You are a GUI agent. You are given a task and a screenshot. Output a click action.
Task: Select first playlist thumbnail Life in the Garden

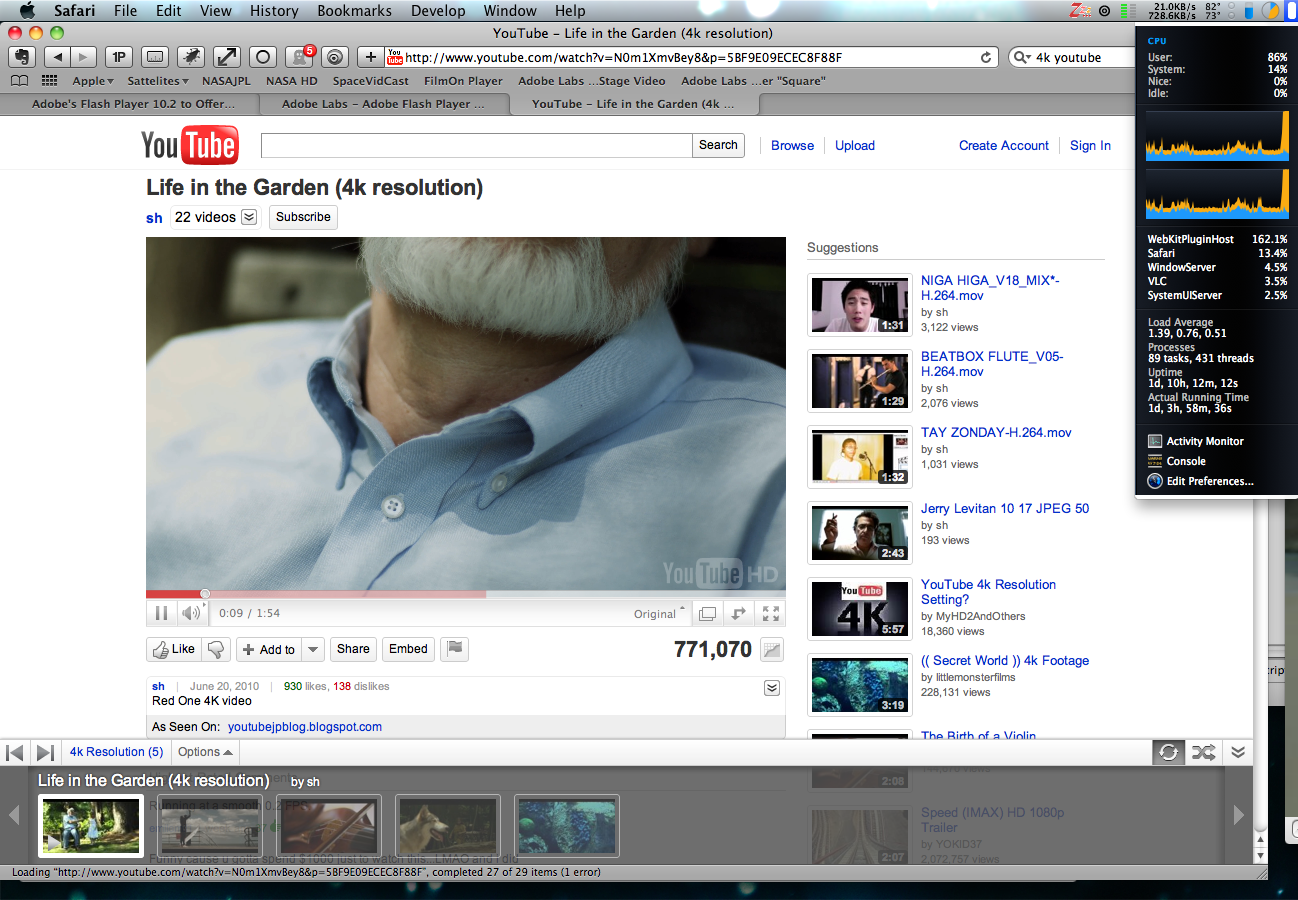tap(91, 826)
